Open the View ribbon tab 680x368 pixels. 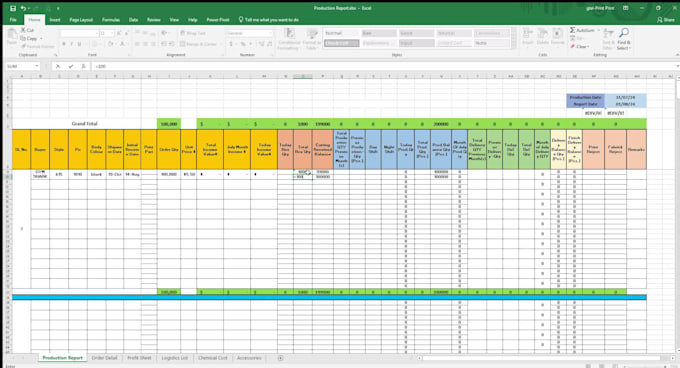point(174,20)
